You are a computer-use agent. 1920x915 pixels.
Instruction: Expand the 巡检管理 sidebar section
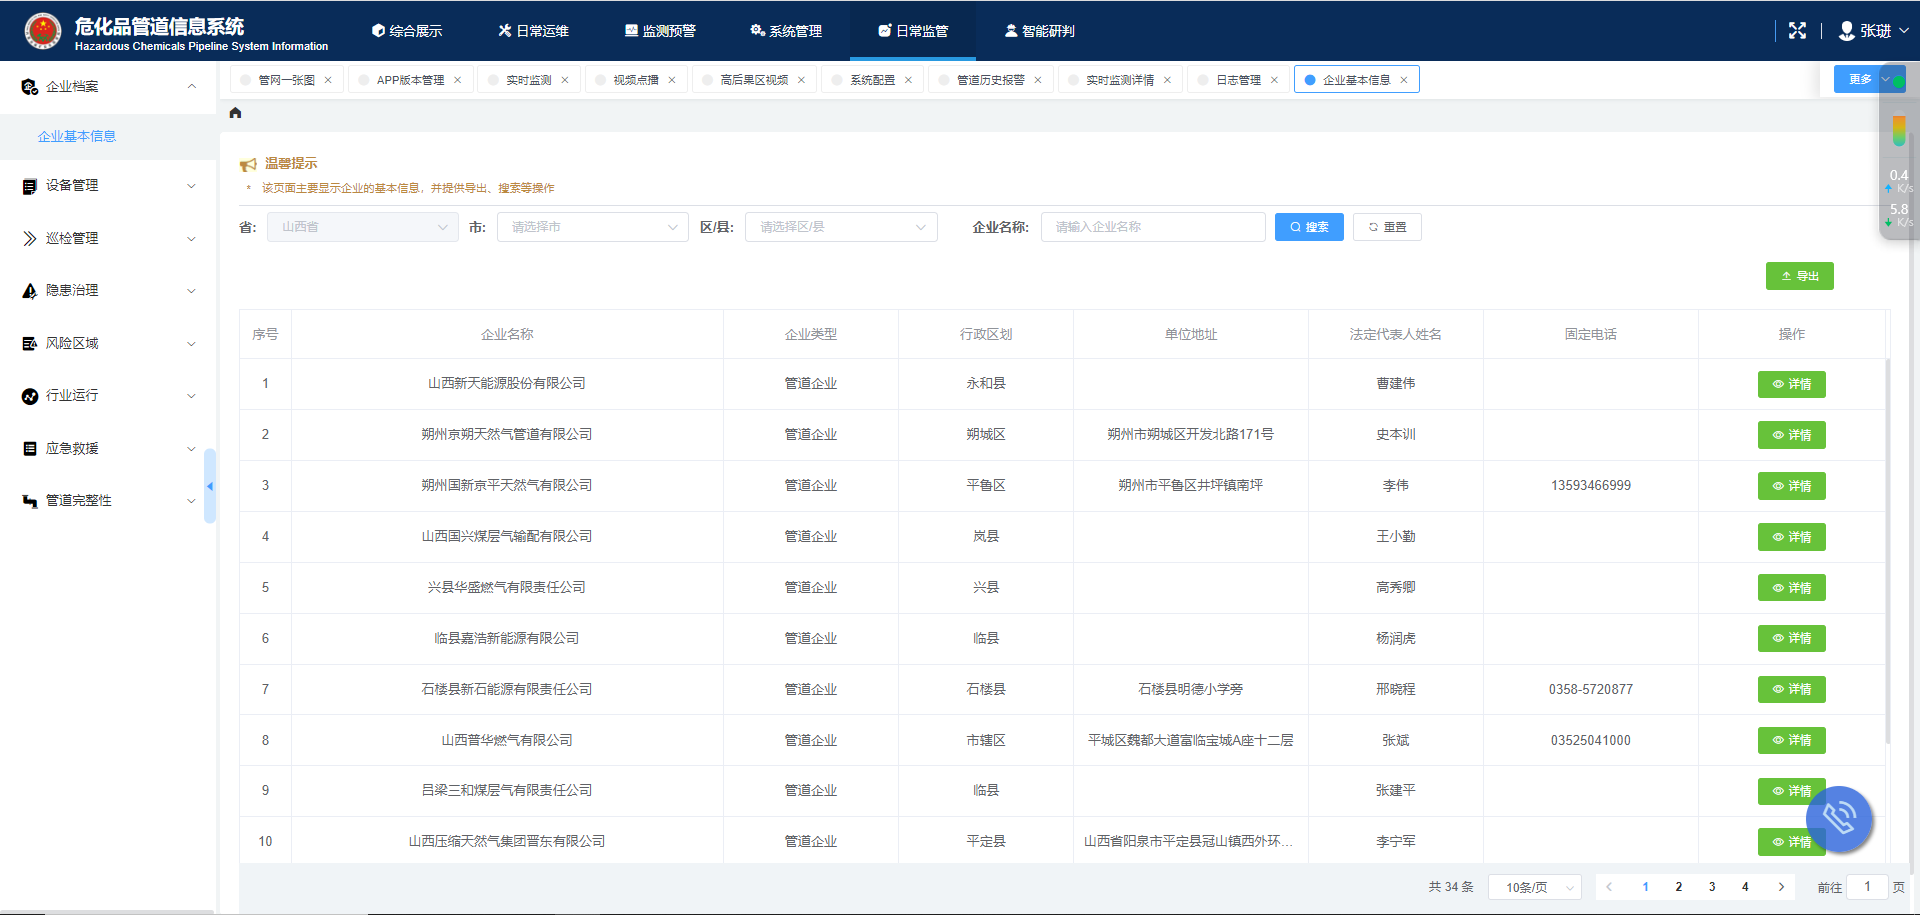(x=108, y=238)
